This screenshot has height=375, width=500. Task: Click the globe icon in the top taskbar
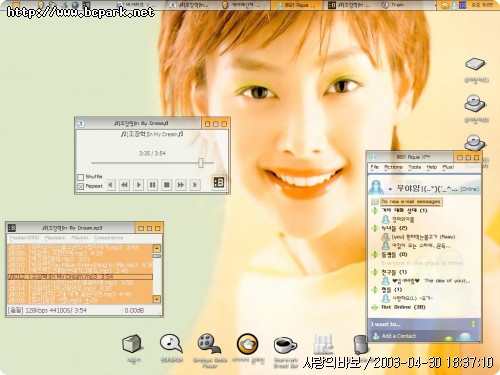[75, 5]
